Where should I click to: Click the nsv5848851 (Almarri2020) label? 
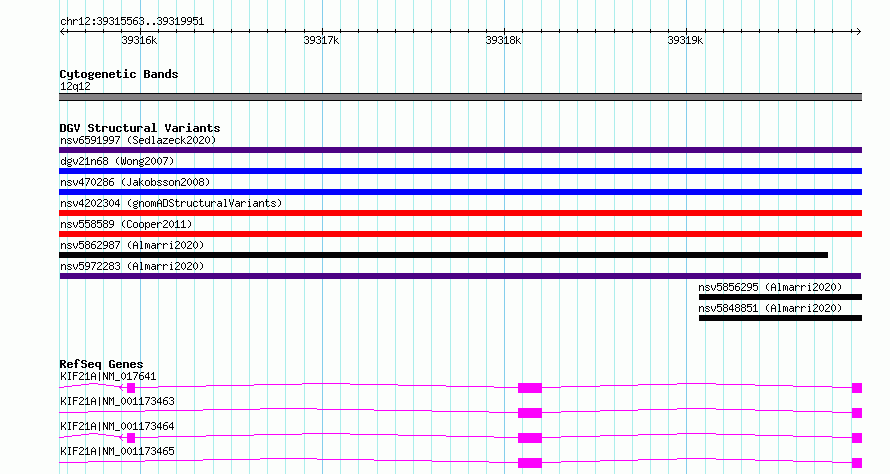(x=770, y=308)
